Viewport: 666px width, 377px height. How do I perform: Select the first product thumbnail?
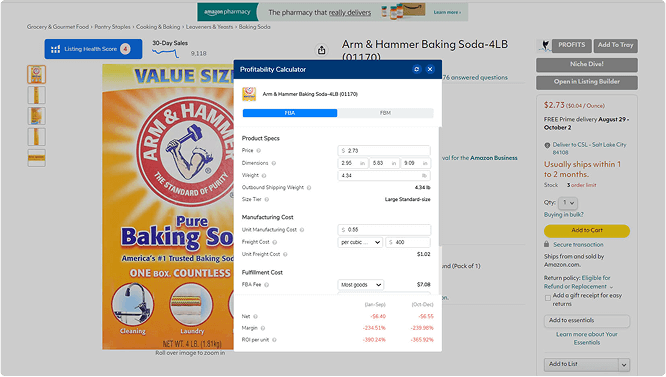pyautogui.click(x=37, y=74)
